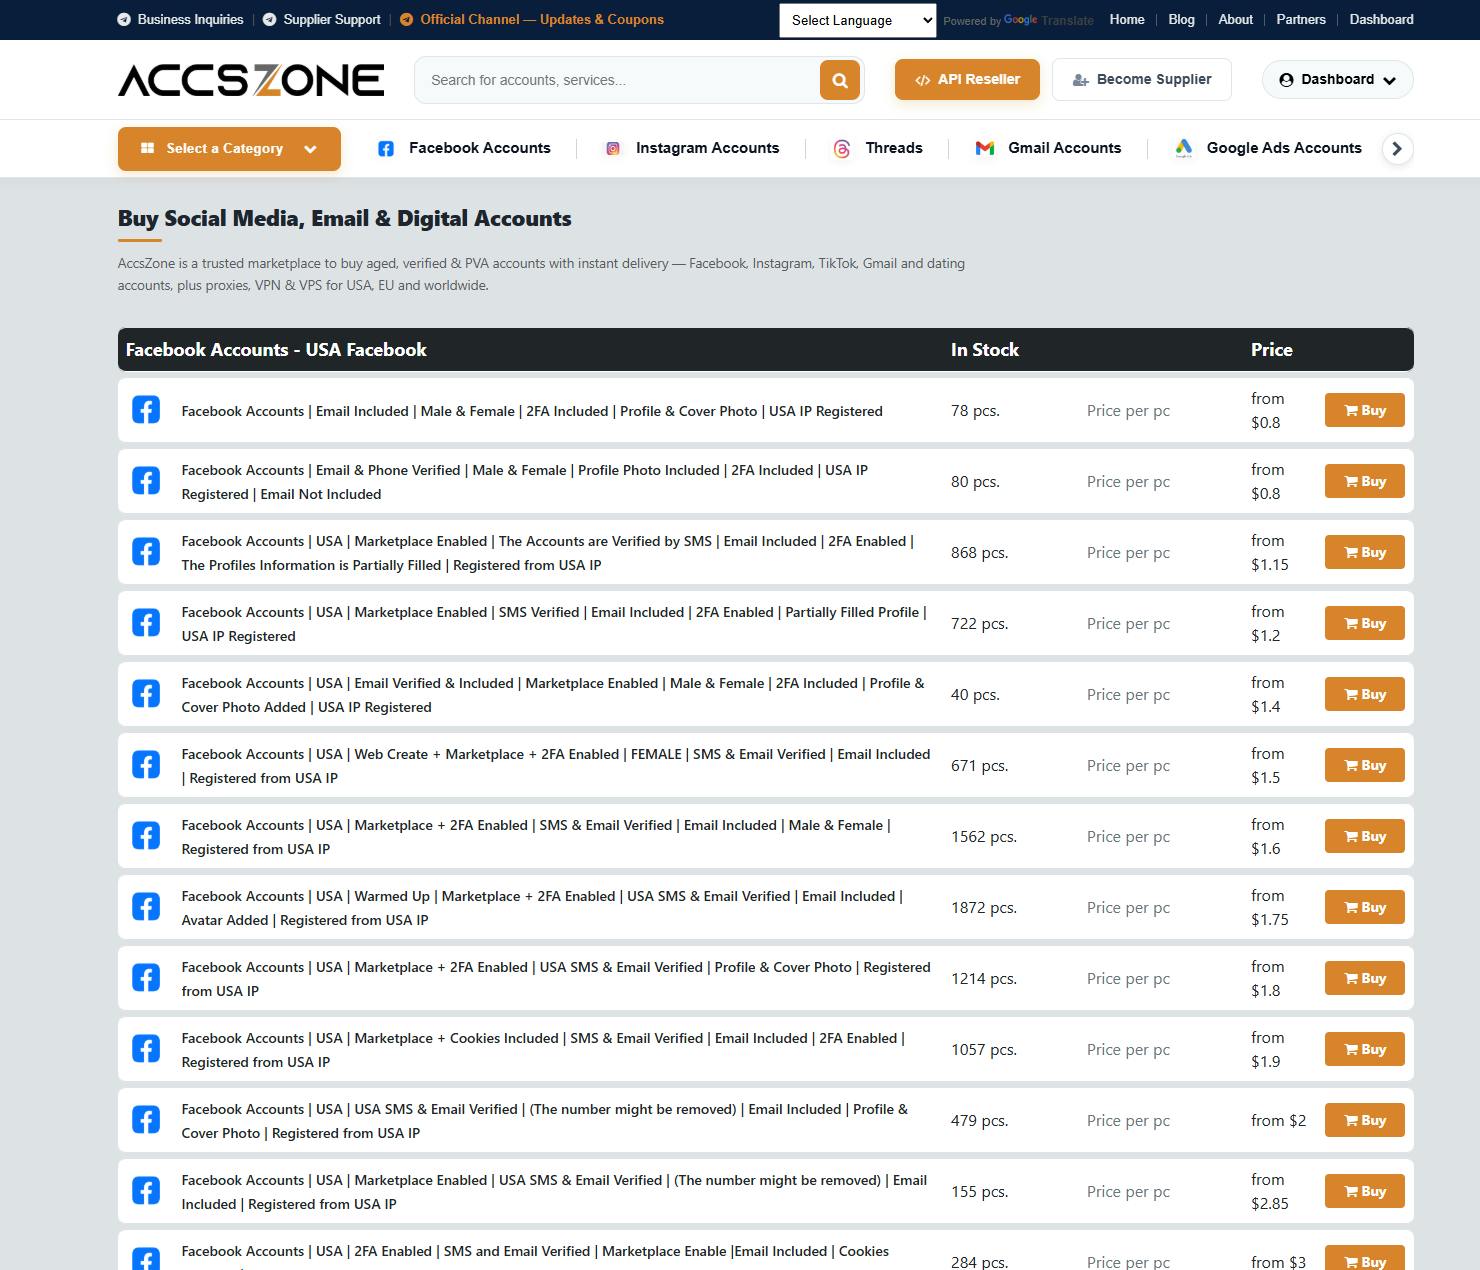
Task: Buy the $1.8 accounts with 1214 pcs.
Action: [1365, 978]
